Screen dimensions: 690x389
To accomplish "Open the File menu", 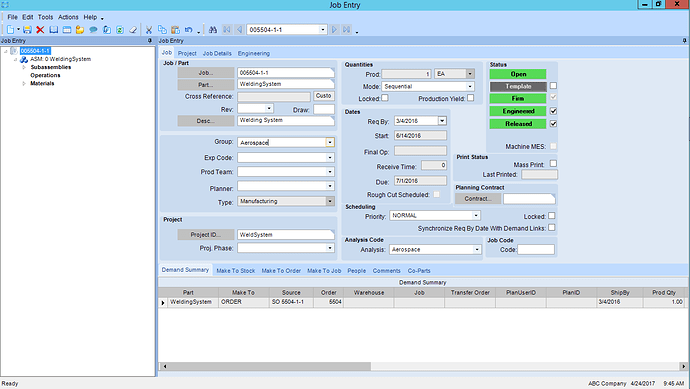I will 12,17.
